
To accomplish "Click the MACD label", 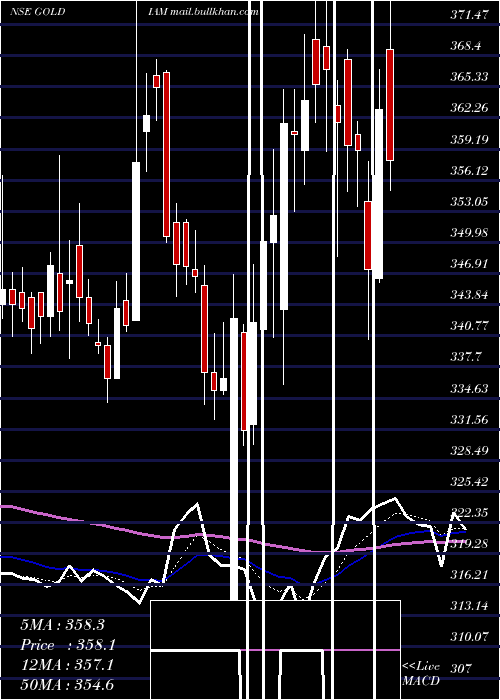I will [x=421, y=681].
